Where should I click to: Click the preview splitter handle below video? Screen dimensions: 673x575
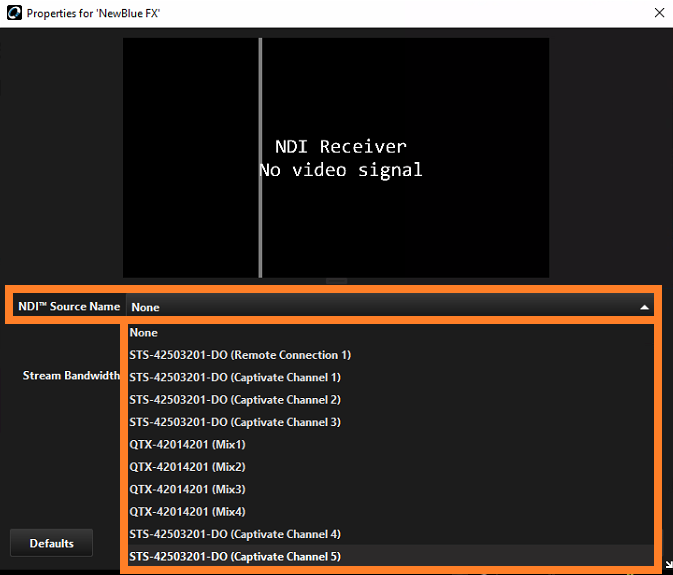click(x=336, y=281)
